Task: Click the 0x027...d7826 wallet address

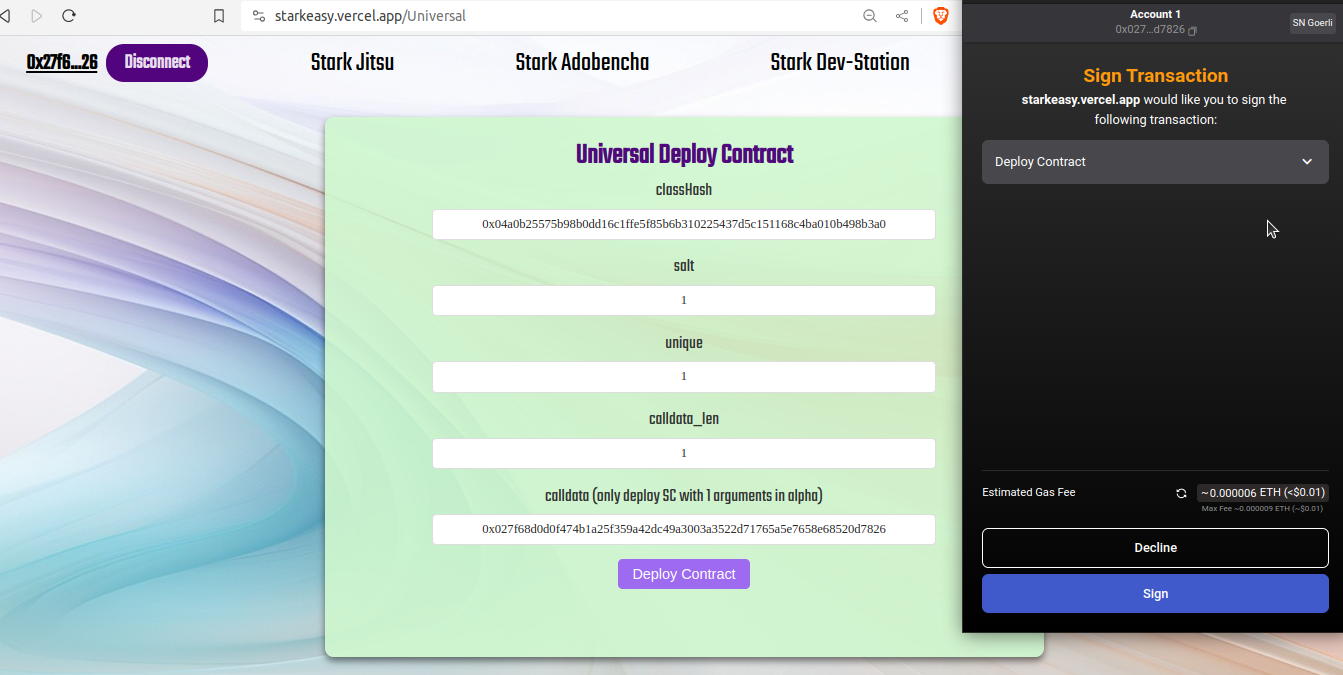Action: point(1150,30)
